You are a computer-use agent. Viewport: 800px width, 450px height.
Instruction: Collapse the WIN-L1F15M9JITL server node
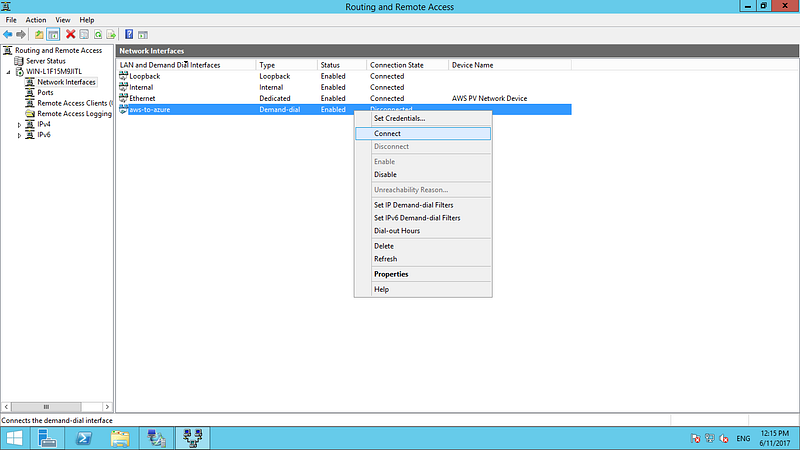(x=9, y=72)
